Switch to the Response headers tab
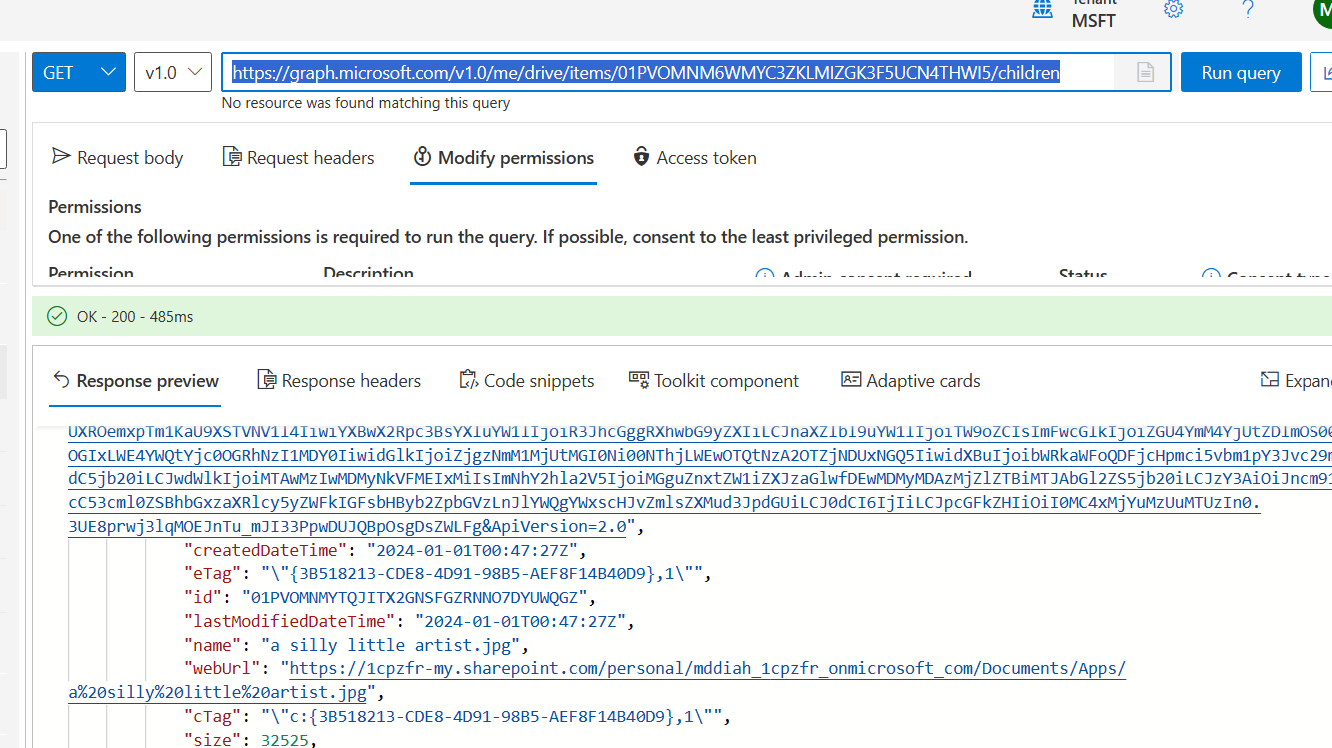1332x748 pixels. (x=339, y=380)
